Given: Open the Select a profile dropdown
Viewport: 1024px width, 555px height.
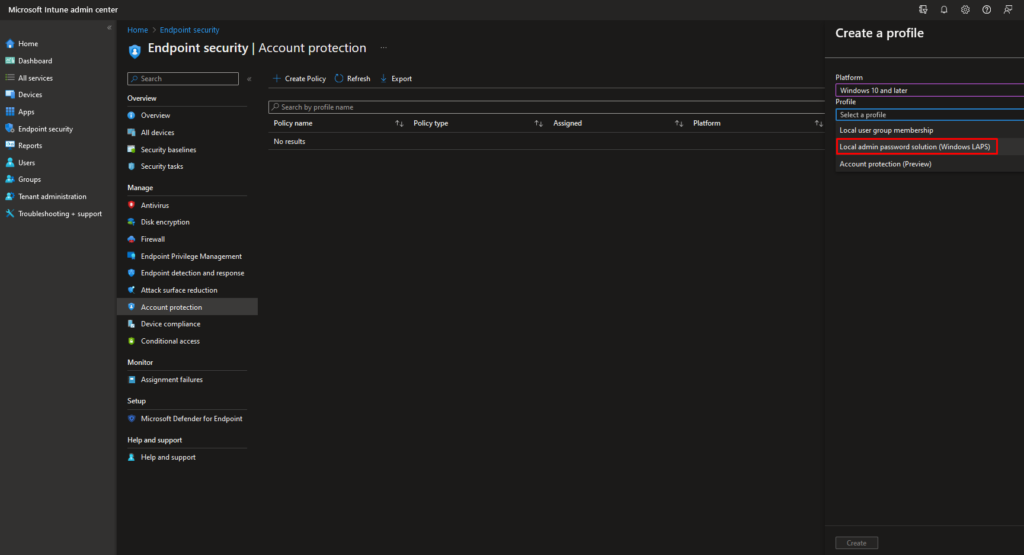Looking at the screenshot, I should click(929, 114).
